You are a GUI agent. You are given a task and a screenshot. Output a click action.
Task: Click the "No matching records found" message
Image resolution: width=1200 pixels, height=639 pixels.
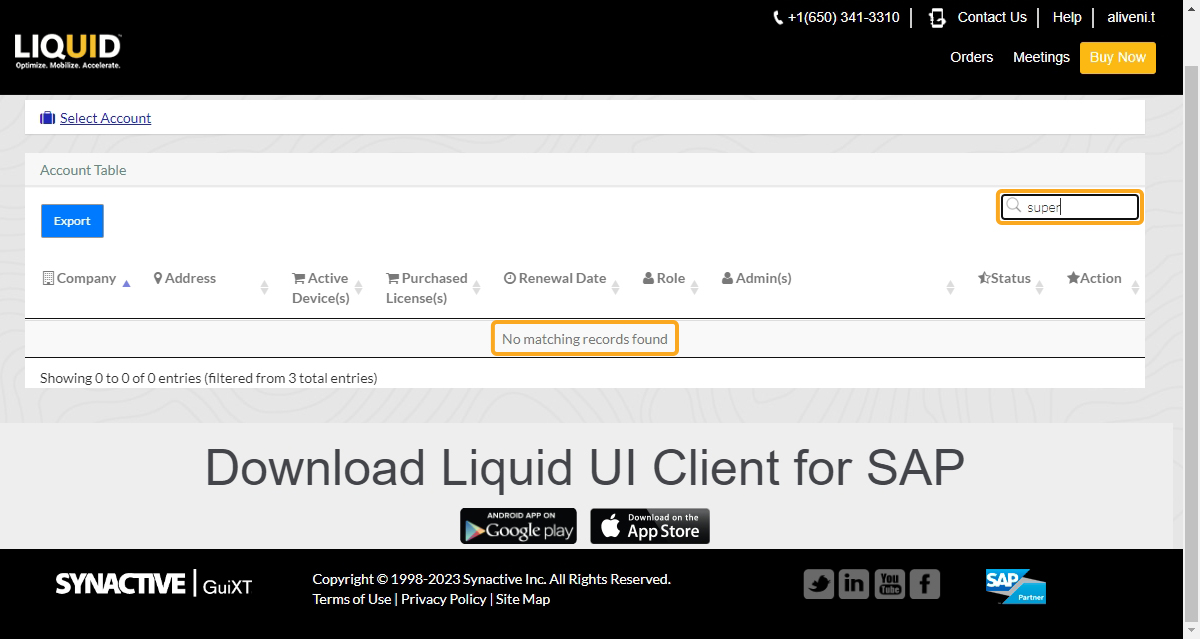pyautogui.click(x=585, y=339)
